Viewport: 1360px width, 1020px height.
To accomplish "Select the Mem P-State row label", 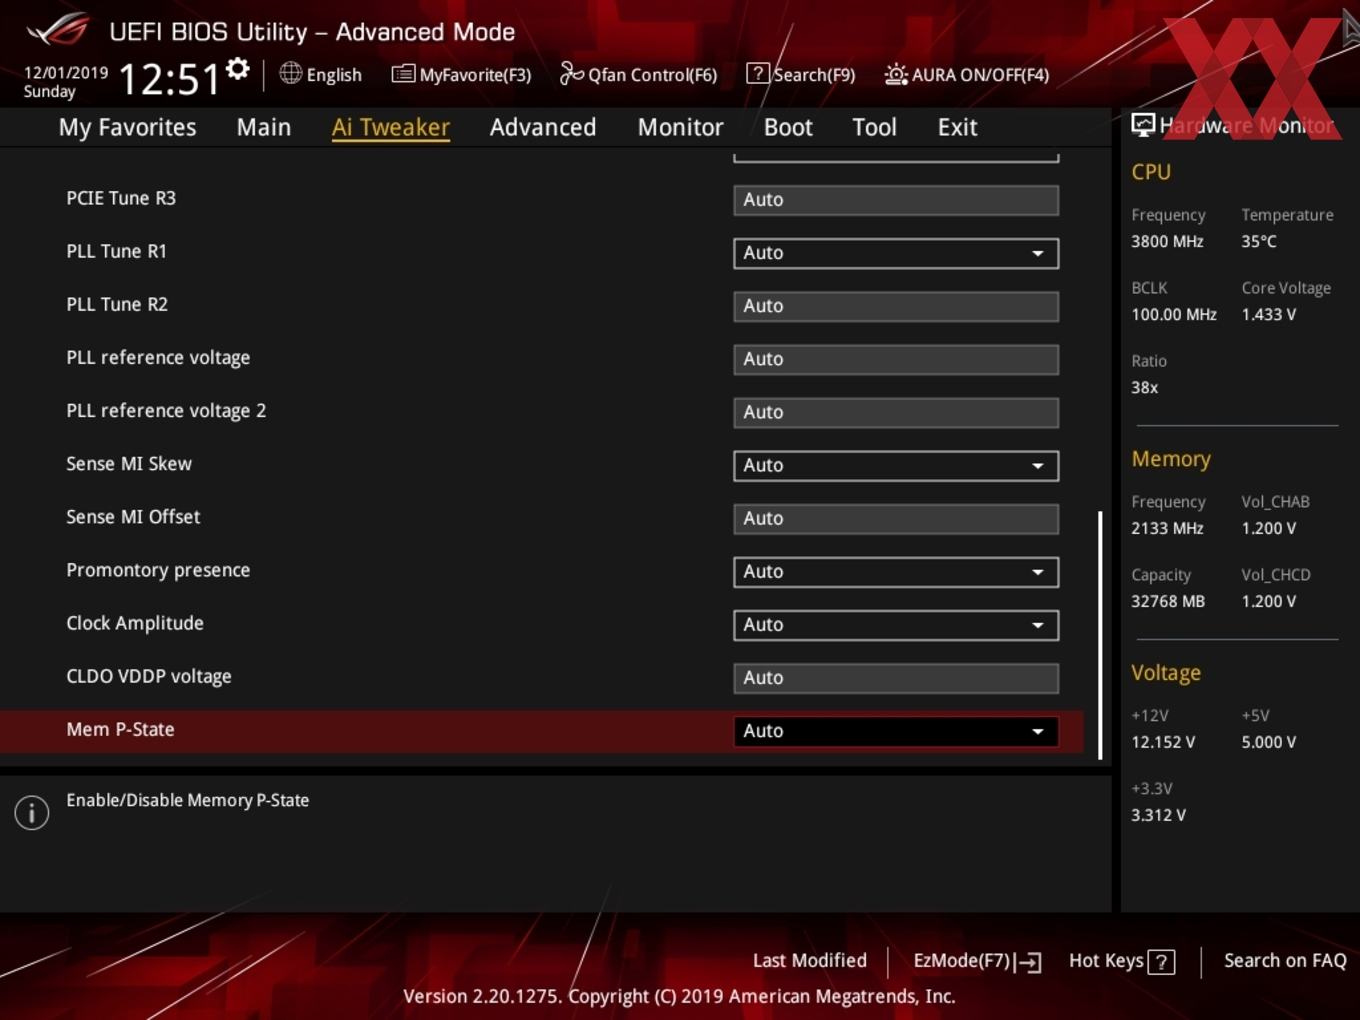I will pos(120,730).
